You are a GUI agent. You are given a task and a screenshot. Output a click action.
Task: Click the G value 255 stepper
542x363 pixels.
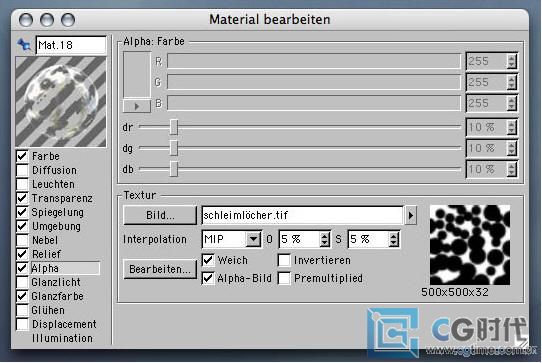click(512, 82)
